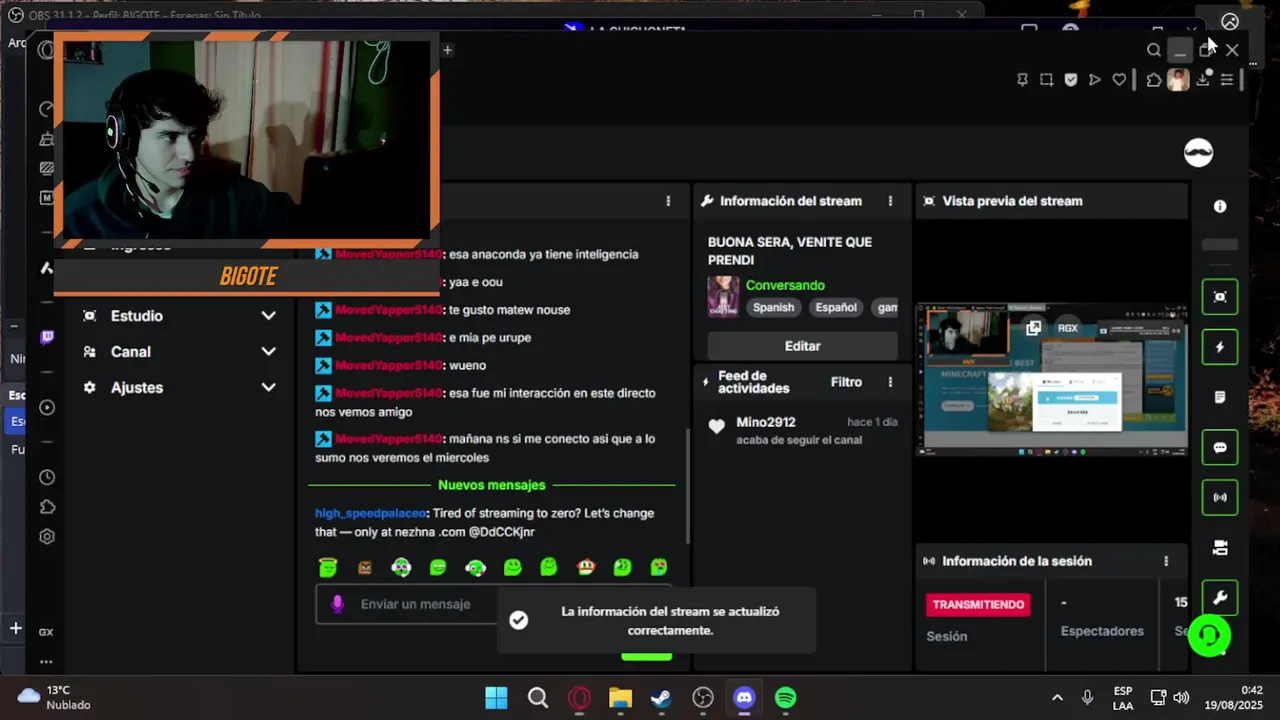This screenshot has height=720, width=1280.
Task: Click the lightning bolt quick action icon
Action: tap(1220, 347)
